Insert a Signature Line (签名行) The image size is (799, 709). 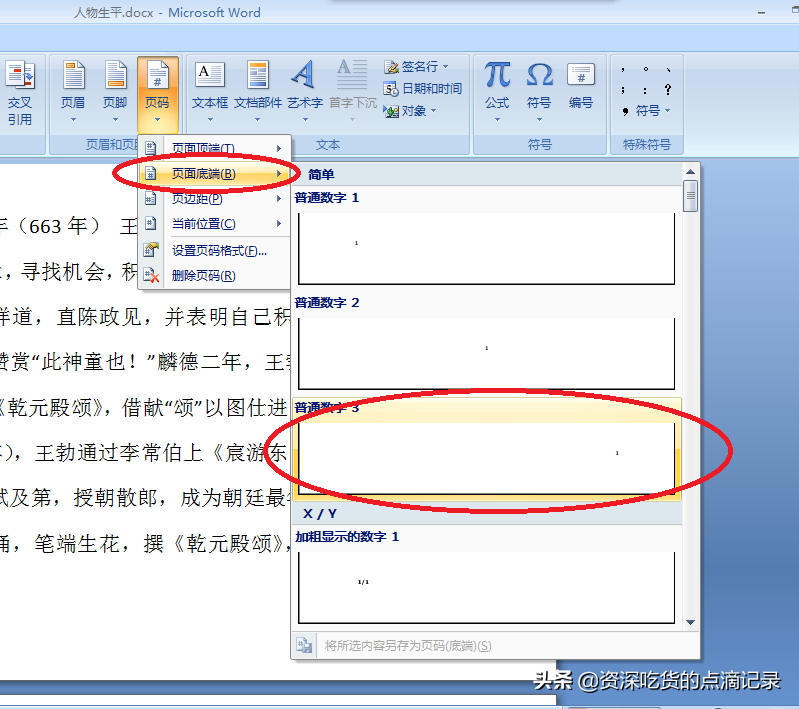point(416,67)
